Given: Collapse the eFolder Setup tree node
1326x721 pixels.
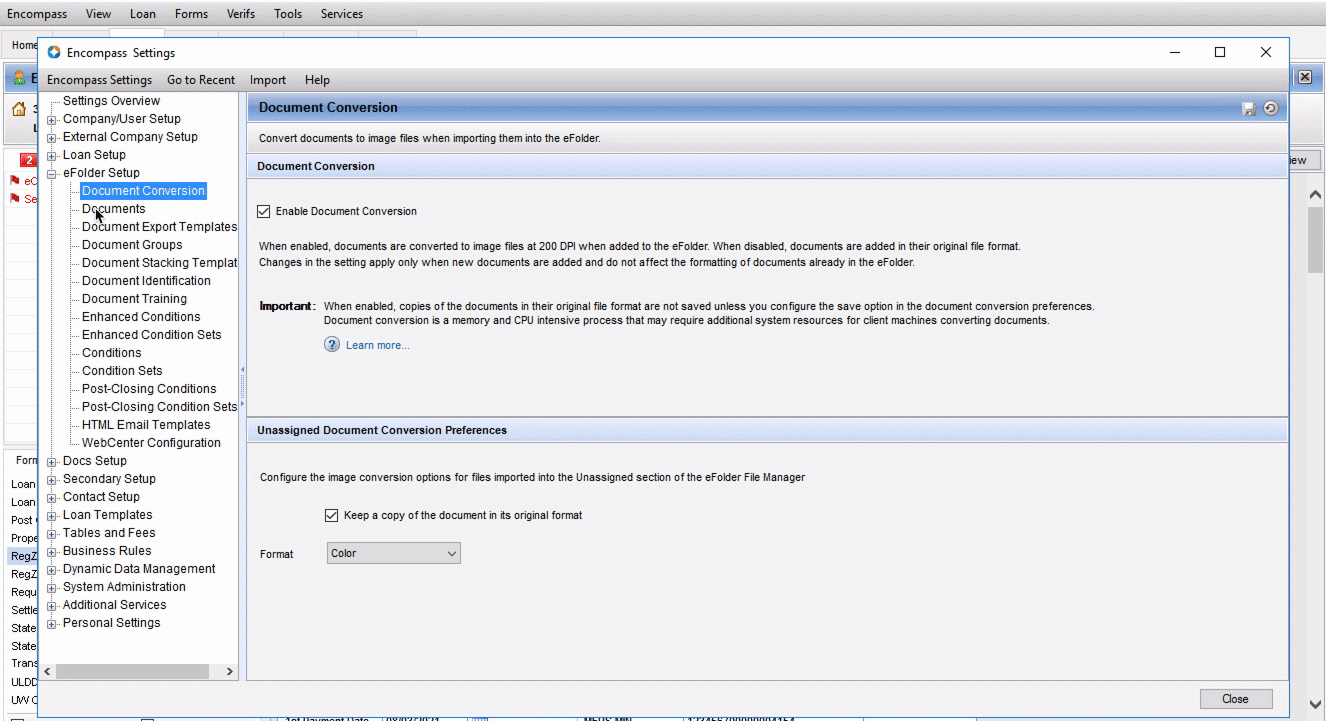Looking at the screenshot, I should point(52,174).
